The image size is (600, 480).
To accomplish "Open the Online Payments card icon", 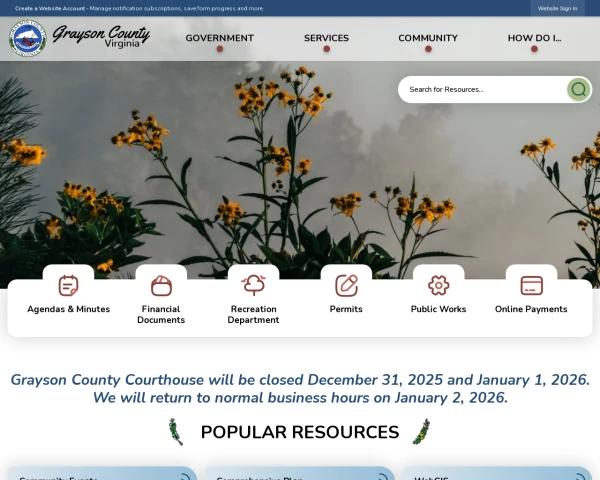I will (532, 286).
